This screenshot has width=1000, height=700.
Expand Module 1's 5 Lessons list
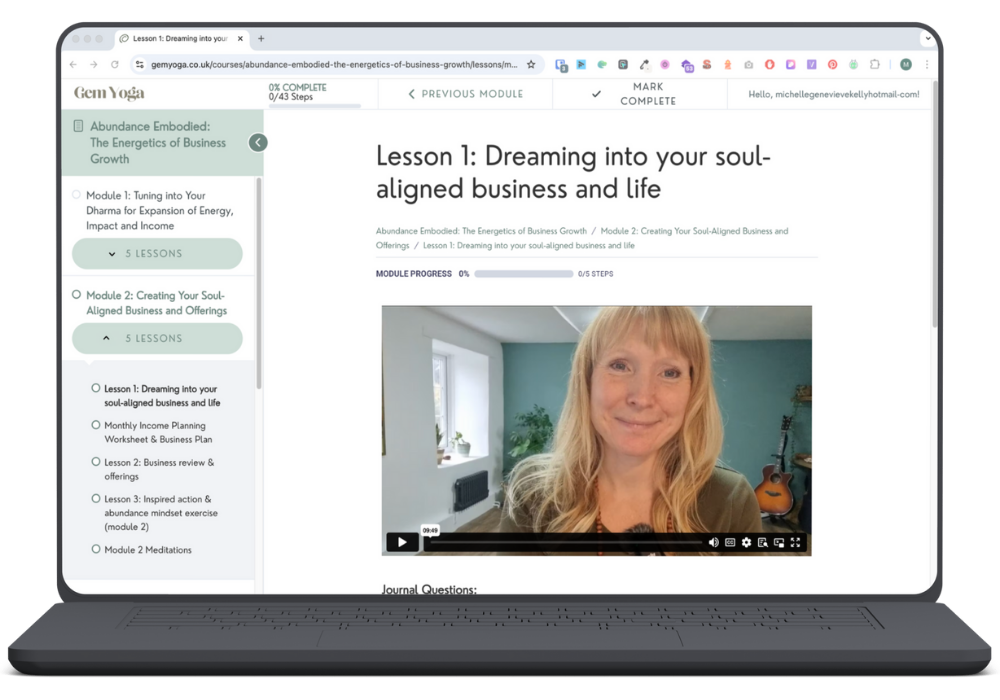[157, 254]
